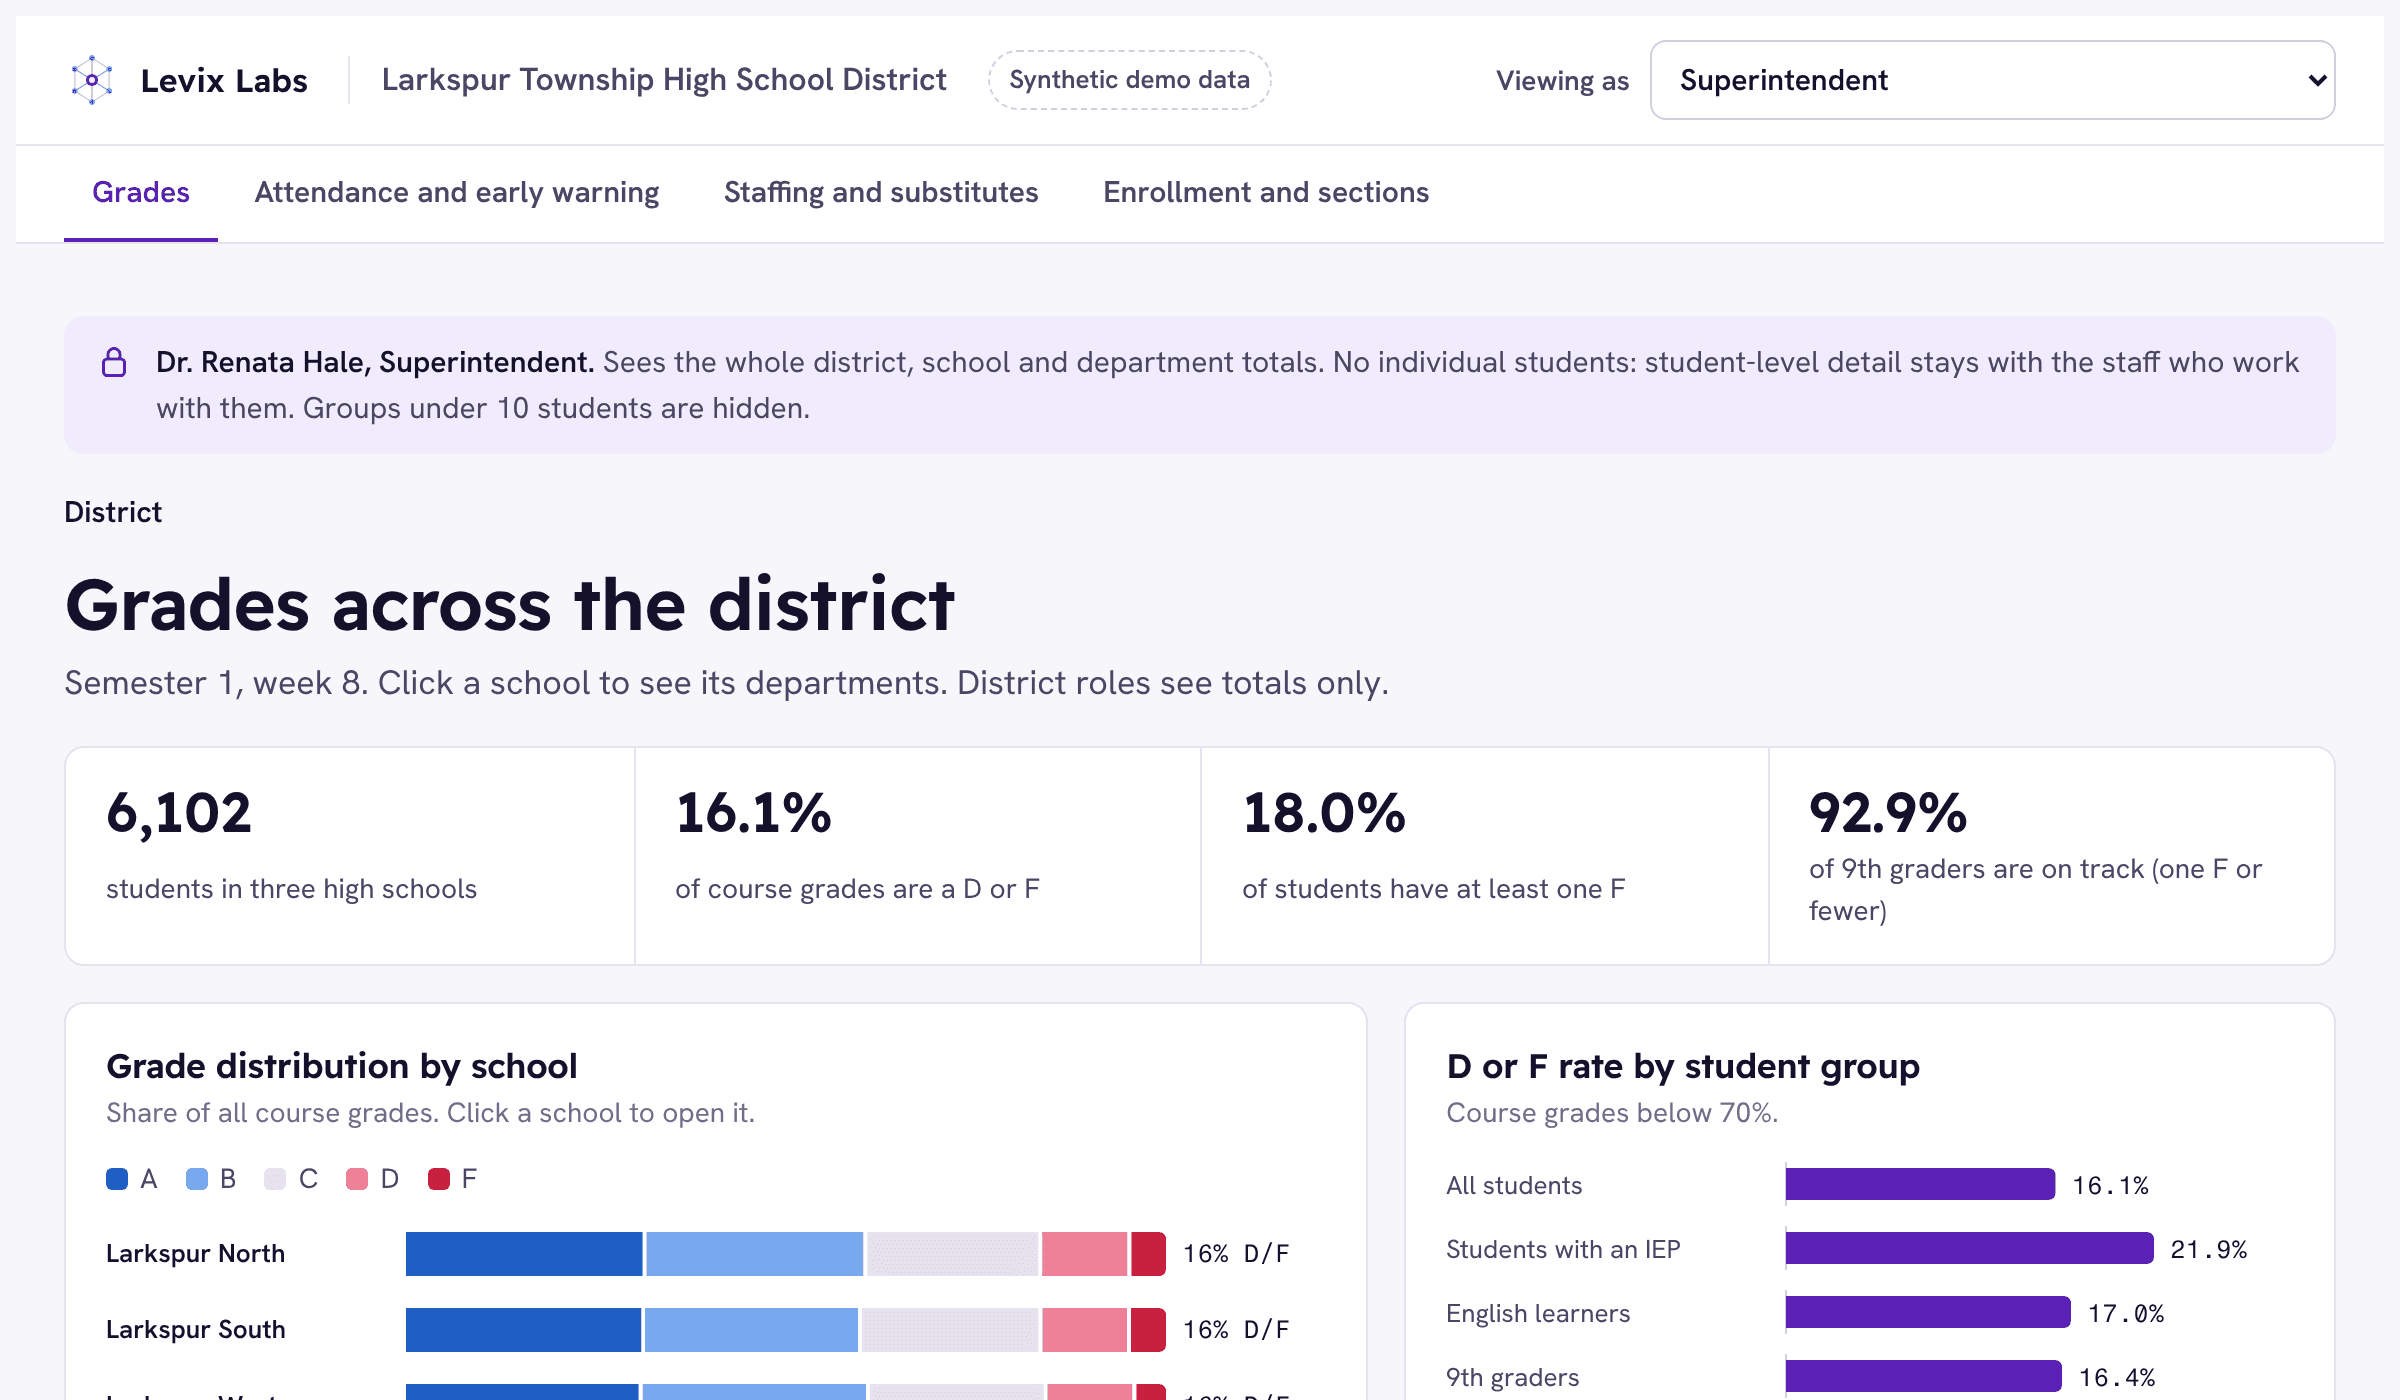Image resolution: width=2400 pixels, height=1400 pixels.
Task: Open the Larkspur South school row
Action: click(698, 1330)
